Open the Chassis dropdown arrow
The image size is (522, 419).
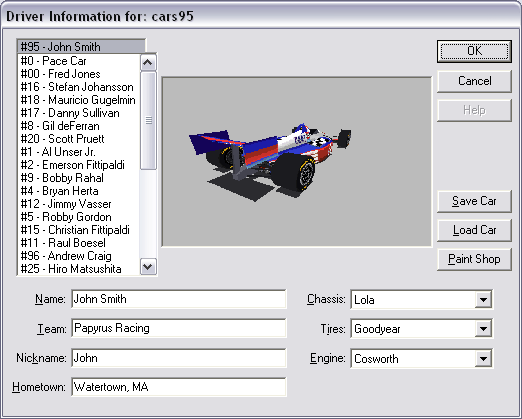click(x=483, y=299)
